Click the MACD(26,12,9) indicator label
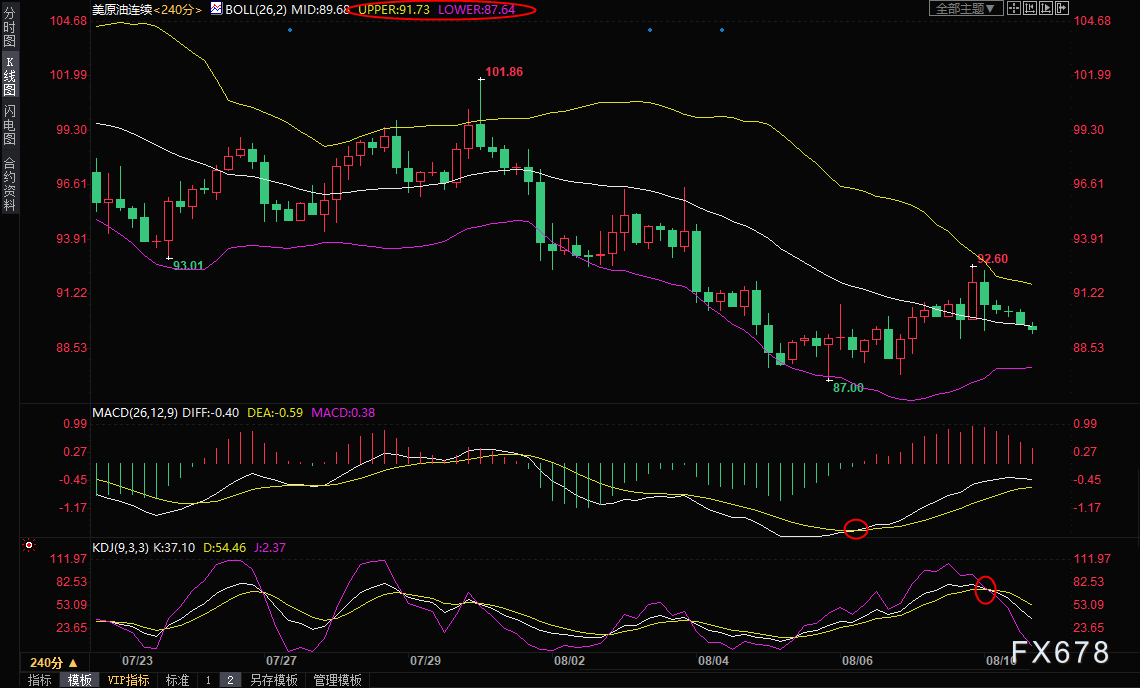1140x688 pixels. (135, 412)
